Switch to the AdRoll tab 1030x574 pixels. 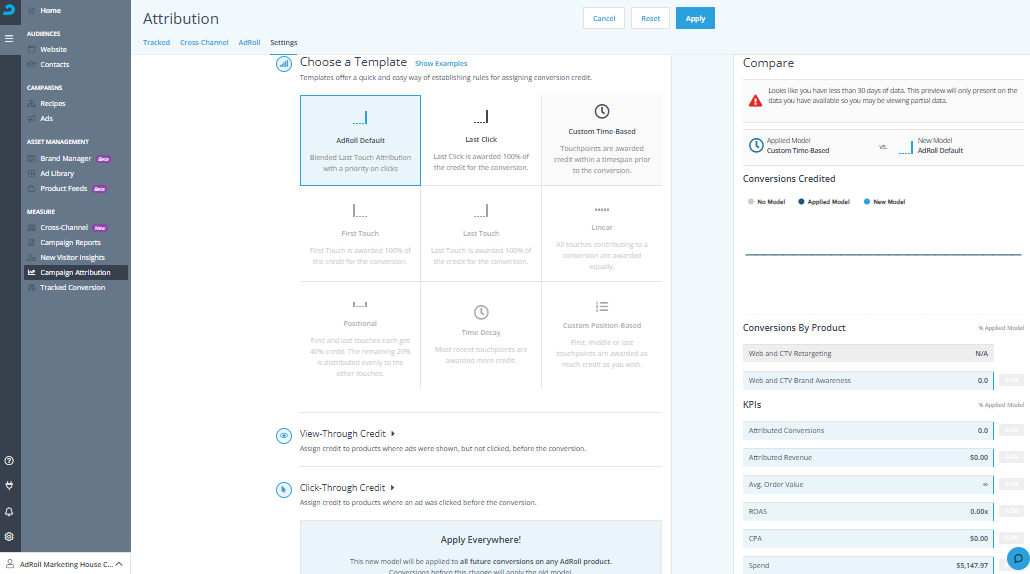click(x=250, y=42)
